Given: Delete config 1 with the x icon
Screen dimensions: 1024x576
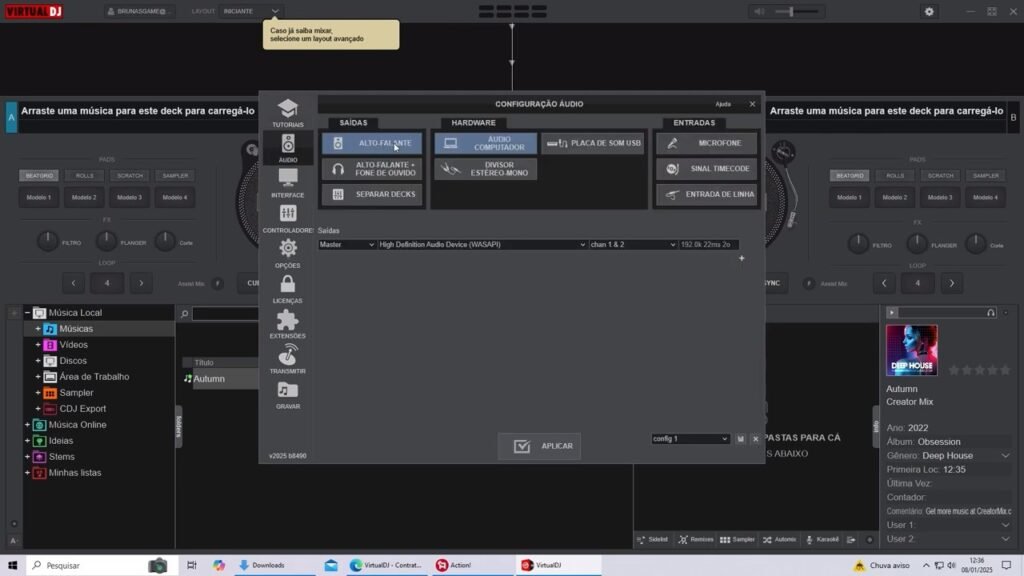Looking at the screenshot, I should pos(756,439).
